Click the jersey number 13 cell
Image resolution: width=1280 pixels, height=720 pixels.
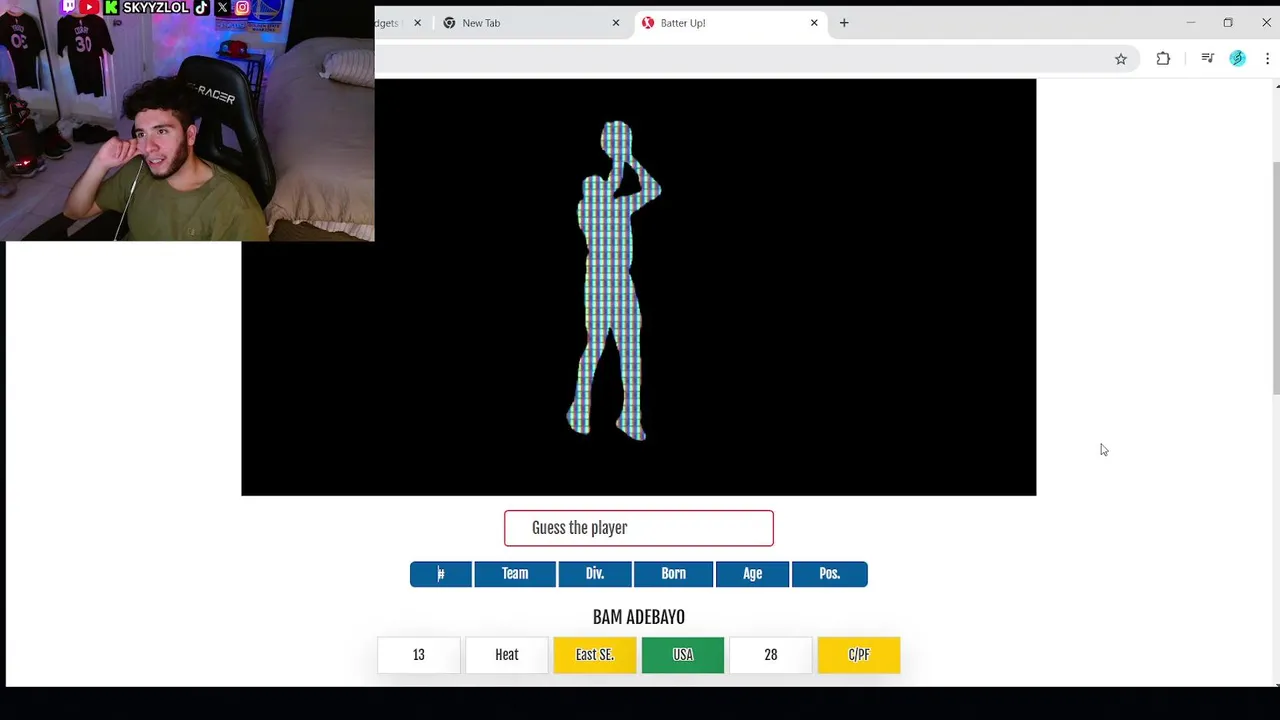click(419, 655)
